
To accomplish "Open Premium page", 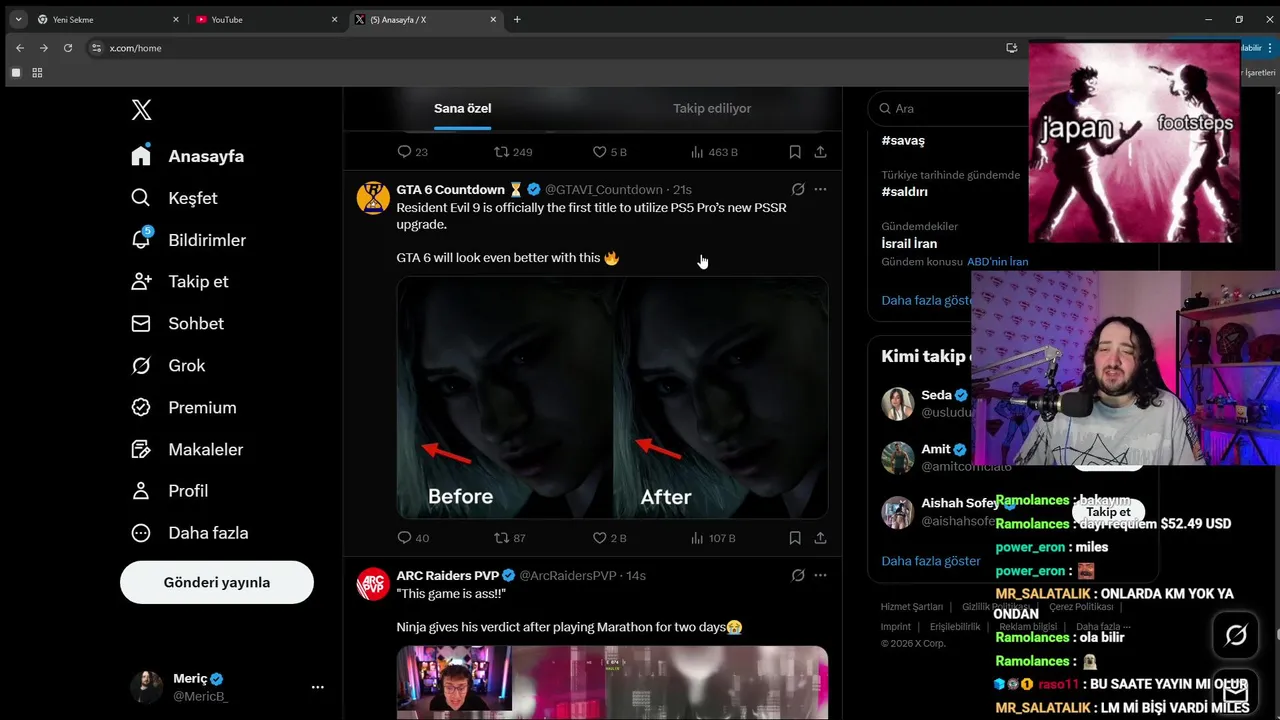I will (184, 408).
